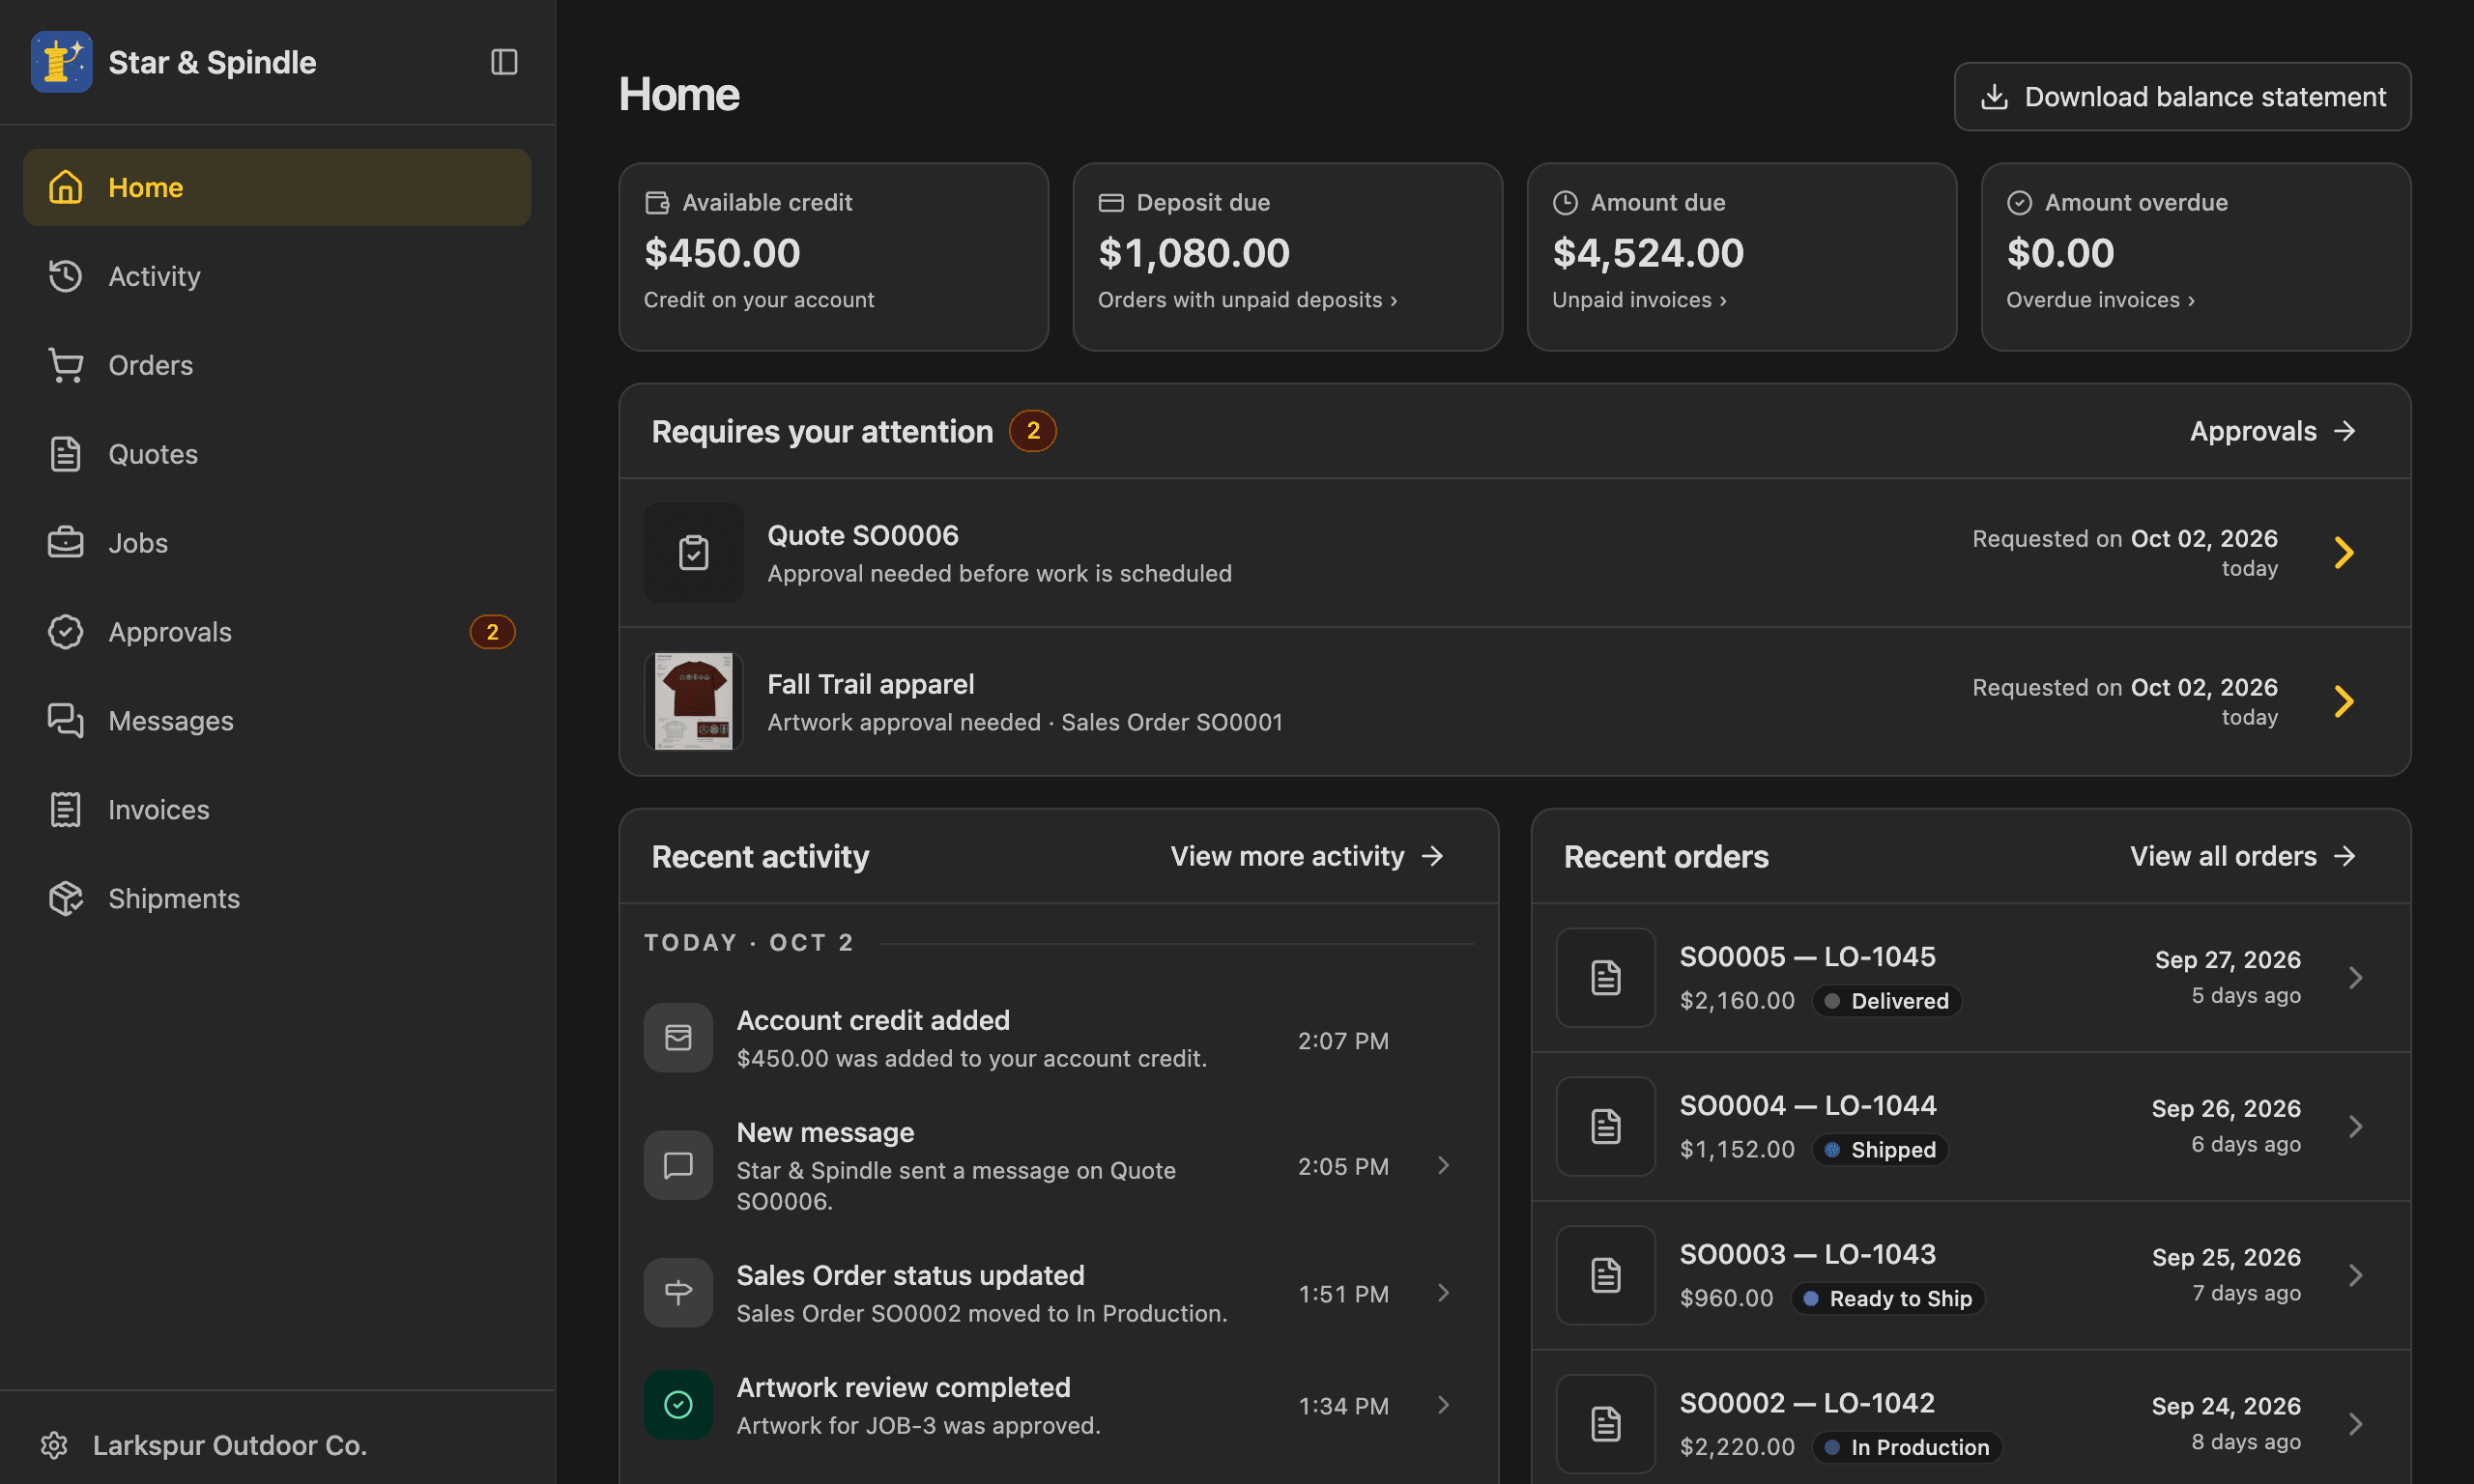Click the Quote SO0006 clipboard icon
The image size is (2474, 1484).
[694, 553]
